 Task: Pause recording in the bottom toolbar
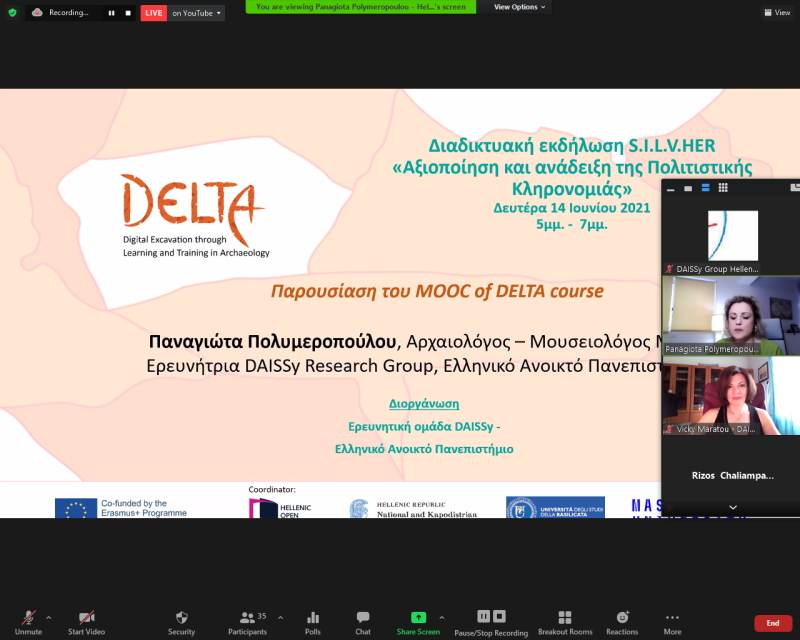[483, 617]
